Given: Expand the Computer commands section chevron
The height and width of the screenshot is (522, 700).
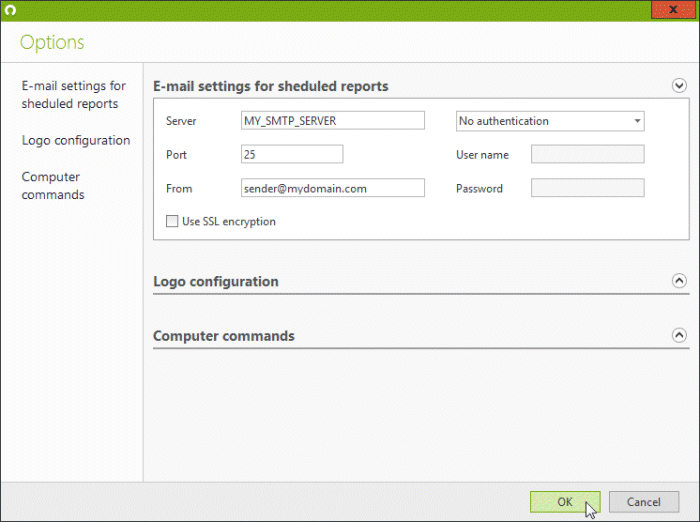Looking at the screenshot, I should coord(679,335).
